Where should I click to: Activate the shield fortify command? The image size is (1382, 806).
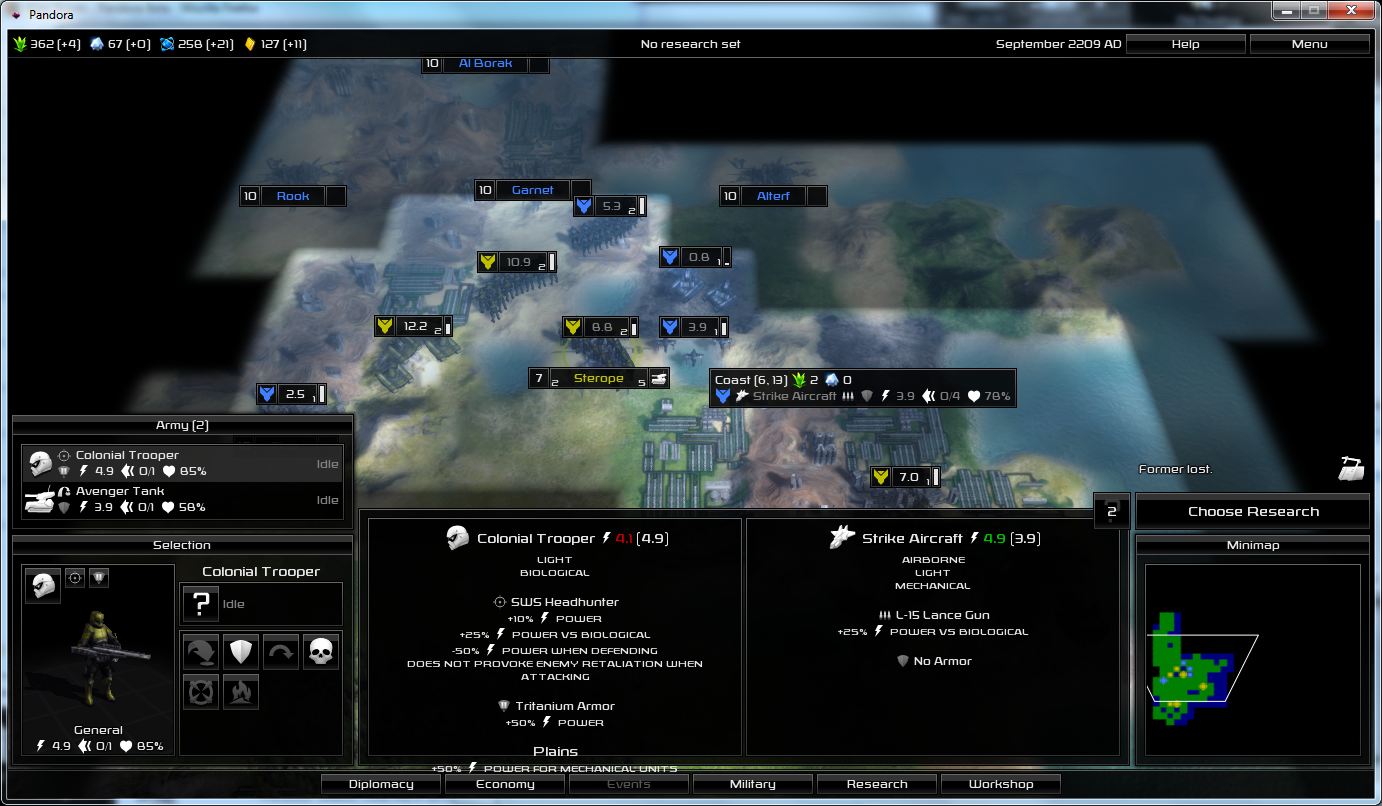(x=241, y=652)
